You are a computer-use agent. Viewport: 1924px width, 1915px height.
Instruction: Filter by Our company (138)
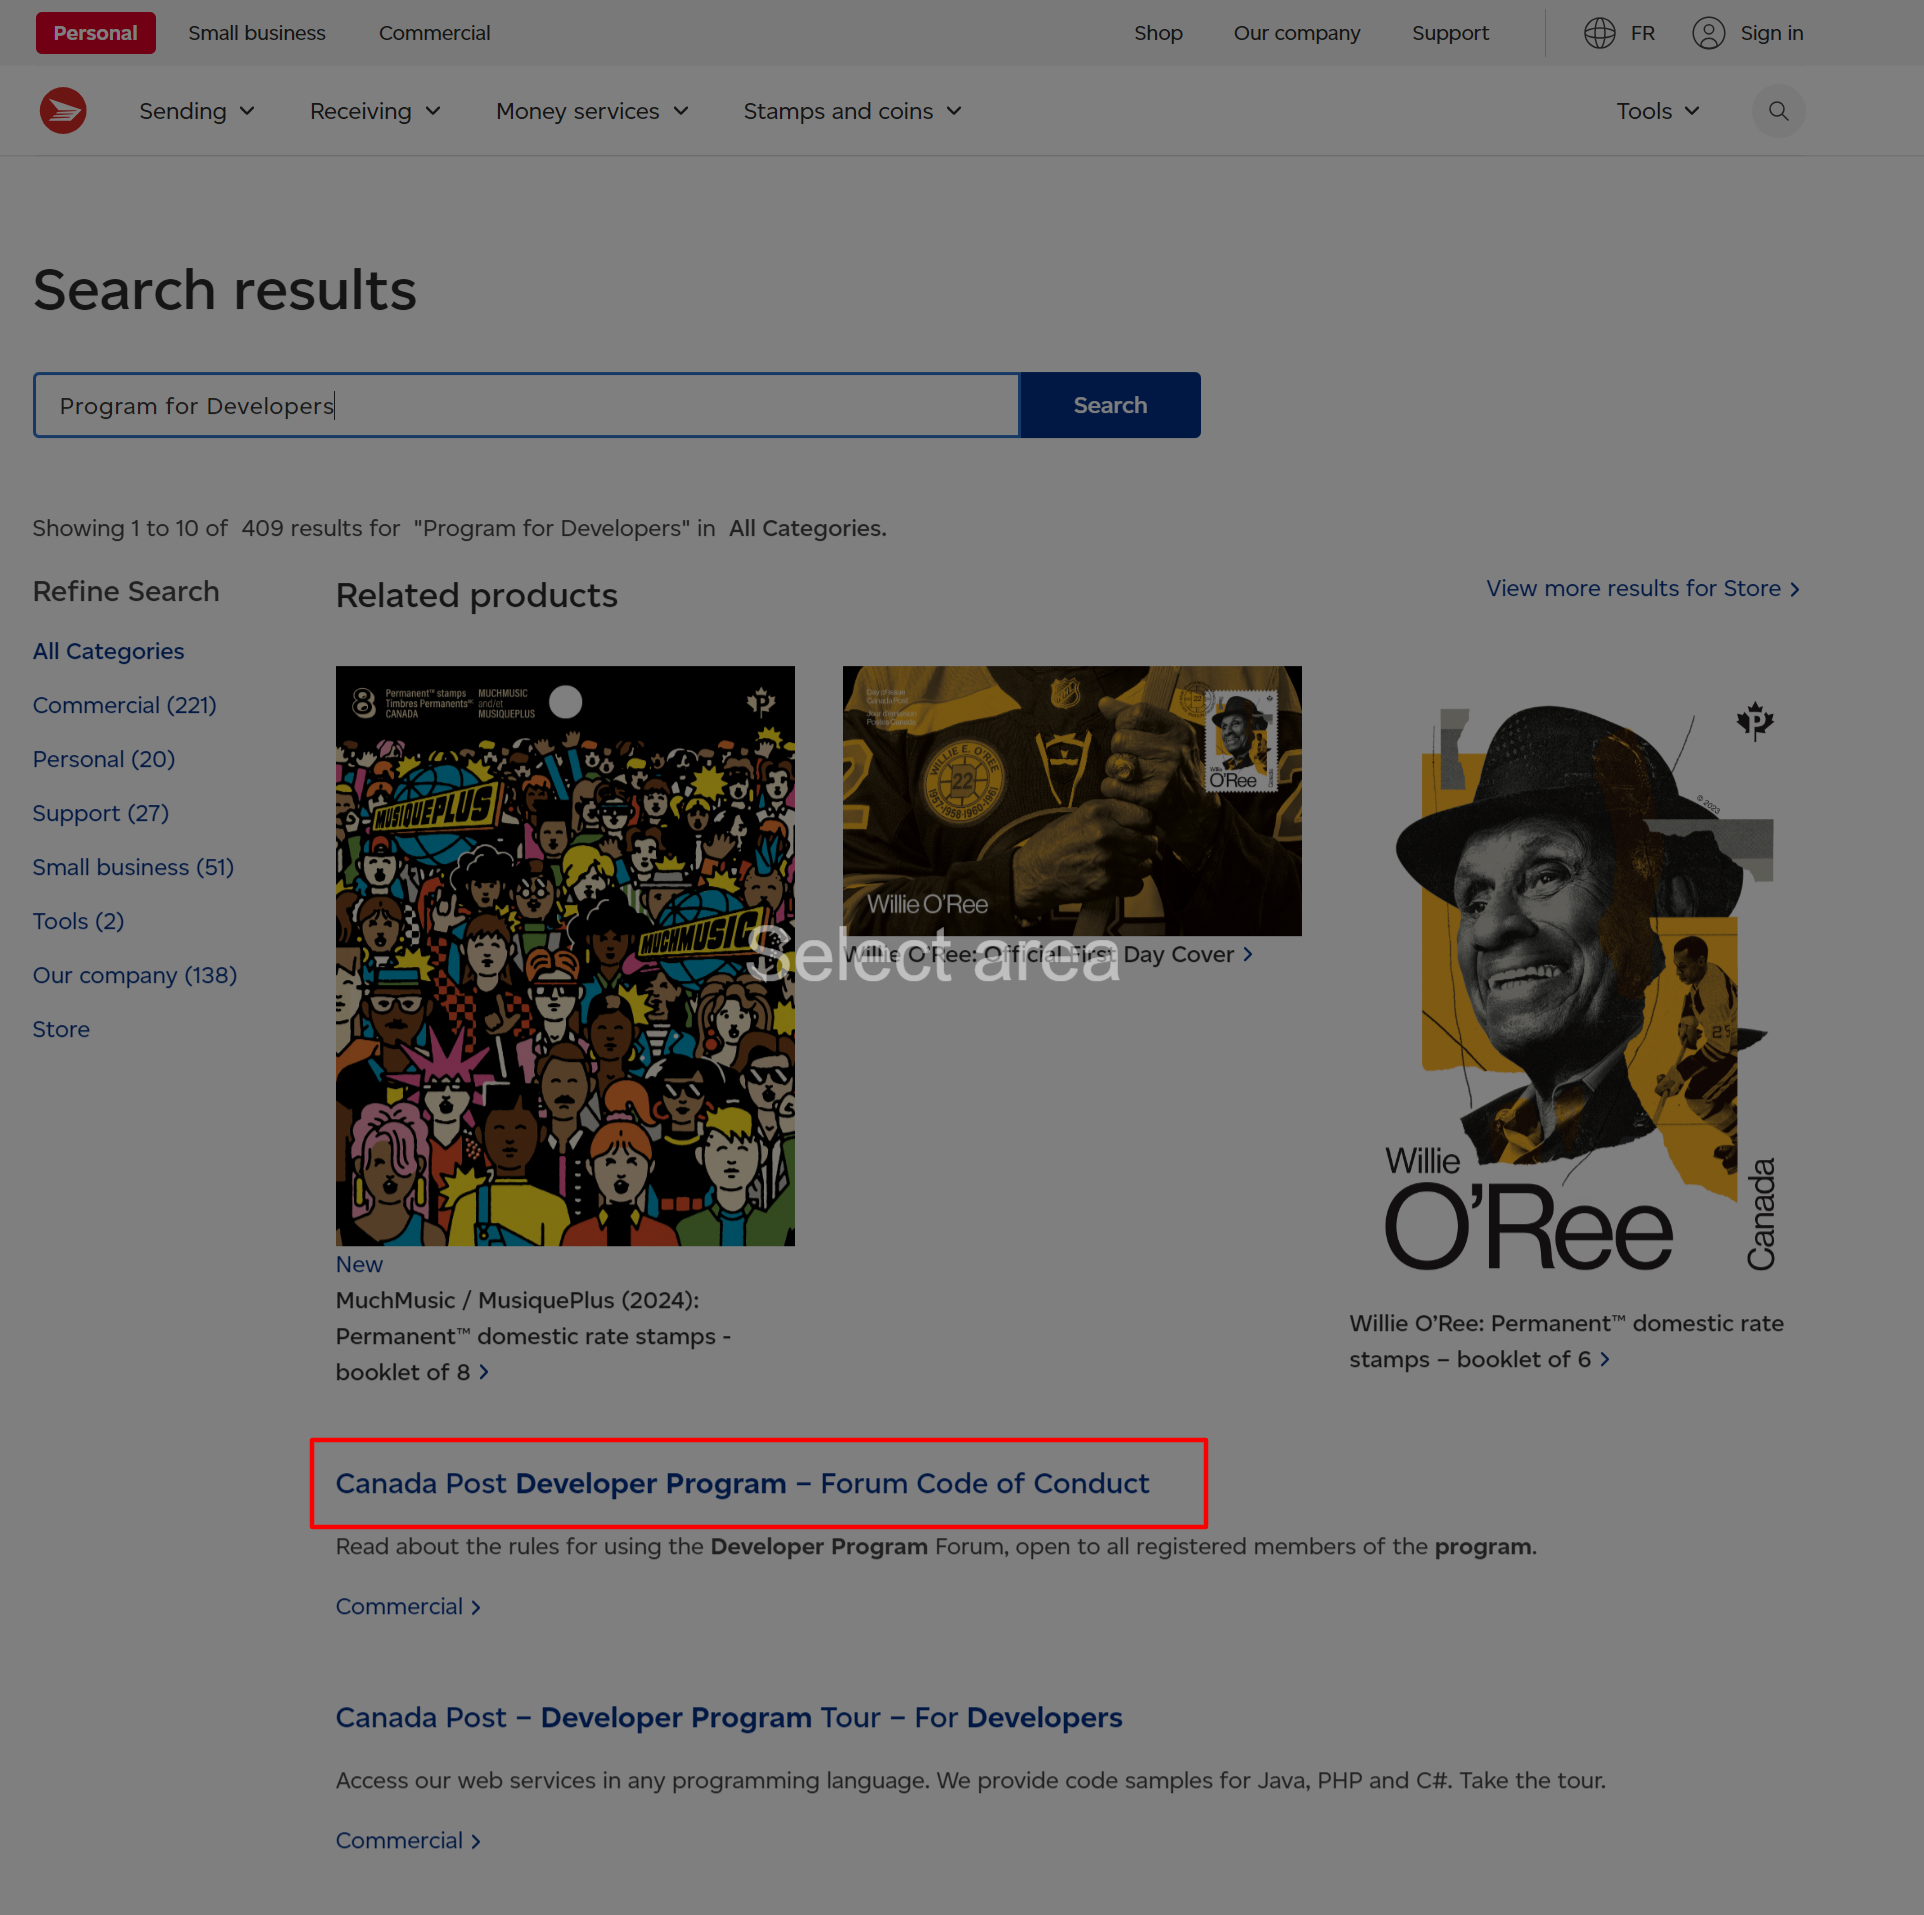135,975
